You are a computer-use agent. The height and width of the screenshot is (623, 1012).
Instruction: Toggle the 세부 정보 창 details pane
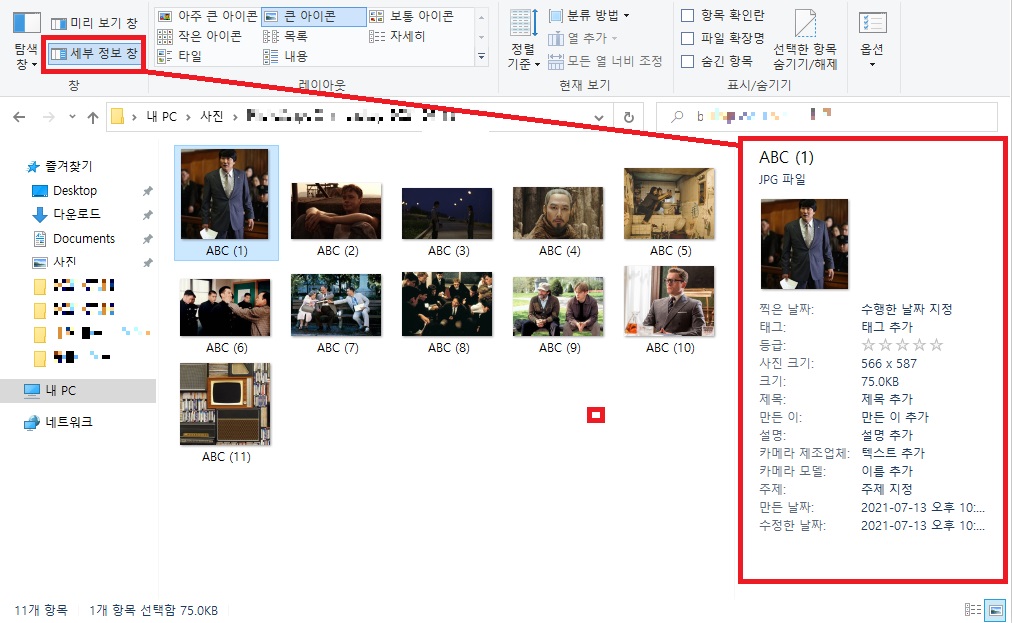tap(94, 54)
